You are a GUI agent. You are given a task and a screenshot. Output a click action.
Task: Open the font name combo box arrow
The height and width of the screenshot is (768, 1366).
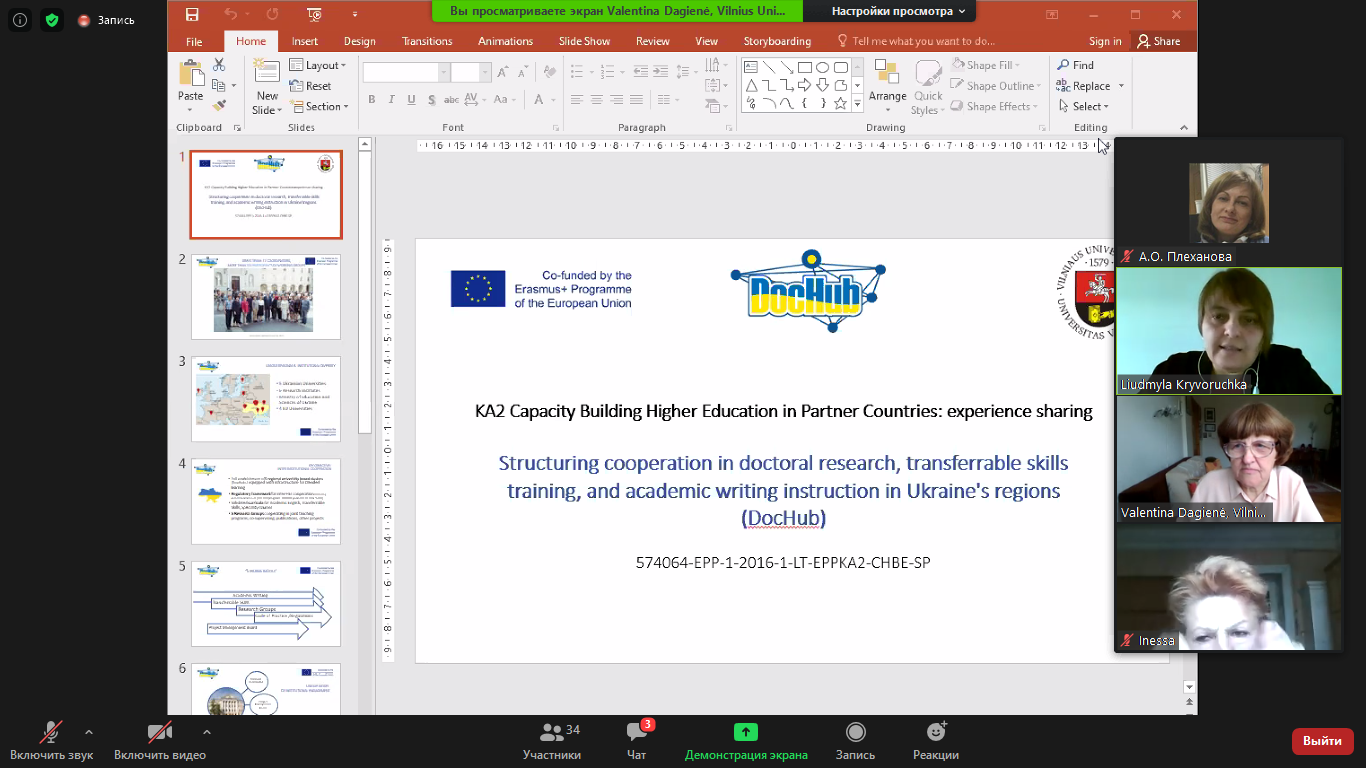click(444, 72)
